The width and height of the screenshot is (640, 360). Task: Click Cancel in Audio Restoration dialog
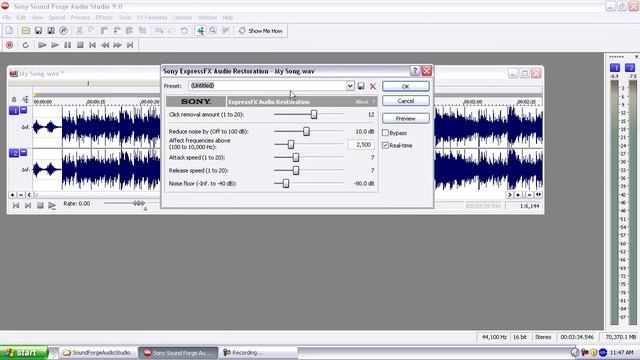point(406,101)
